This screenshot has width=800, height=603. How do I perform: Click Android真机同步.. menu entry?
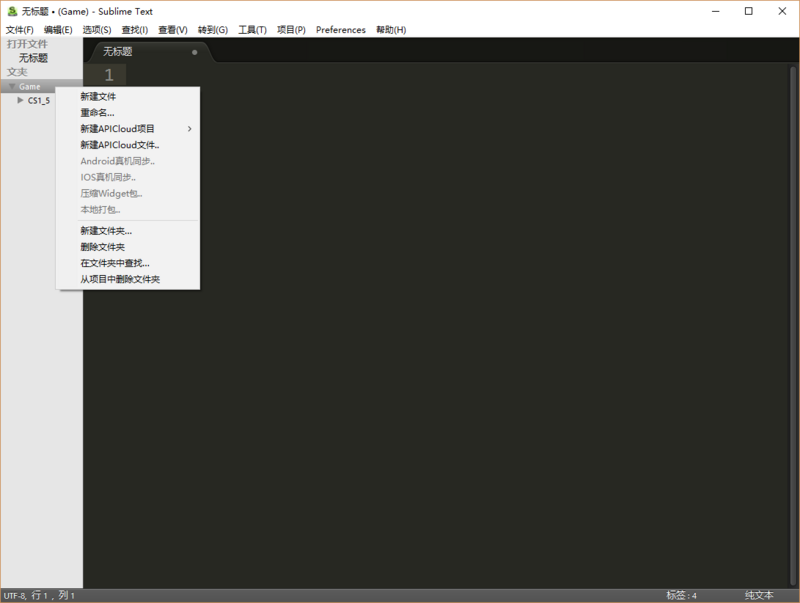click(128, 161)
